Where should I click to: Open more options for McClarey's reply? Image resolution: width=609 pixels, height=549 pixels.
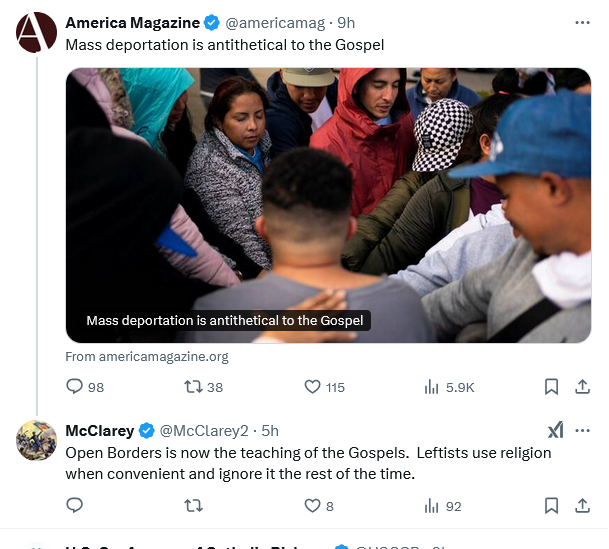coord(583,430)
